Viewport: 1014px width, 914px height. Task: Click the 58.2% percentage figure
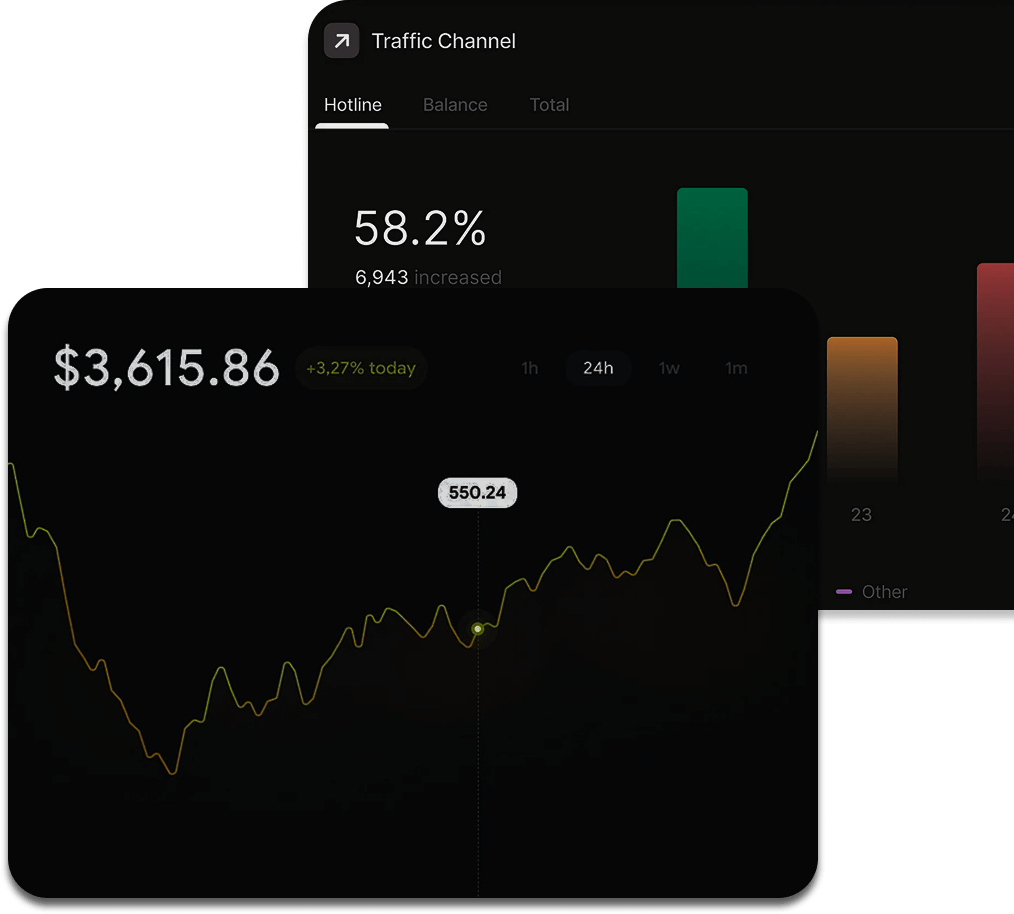click(x=420, y=229)
